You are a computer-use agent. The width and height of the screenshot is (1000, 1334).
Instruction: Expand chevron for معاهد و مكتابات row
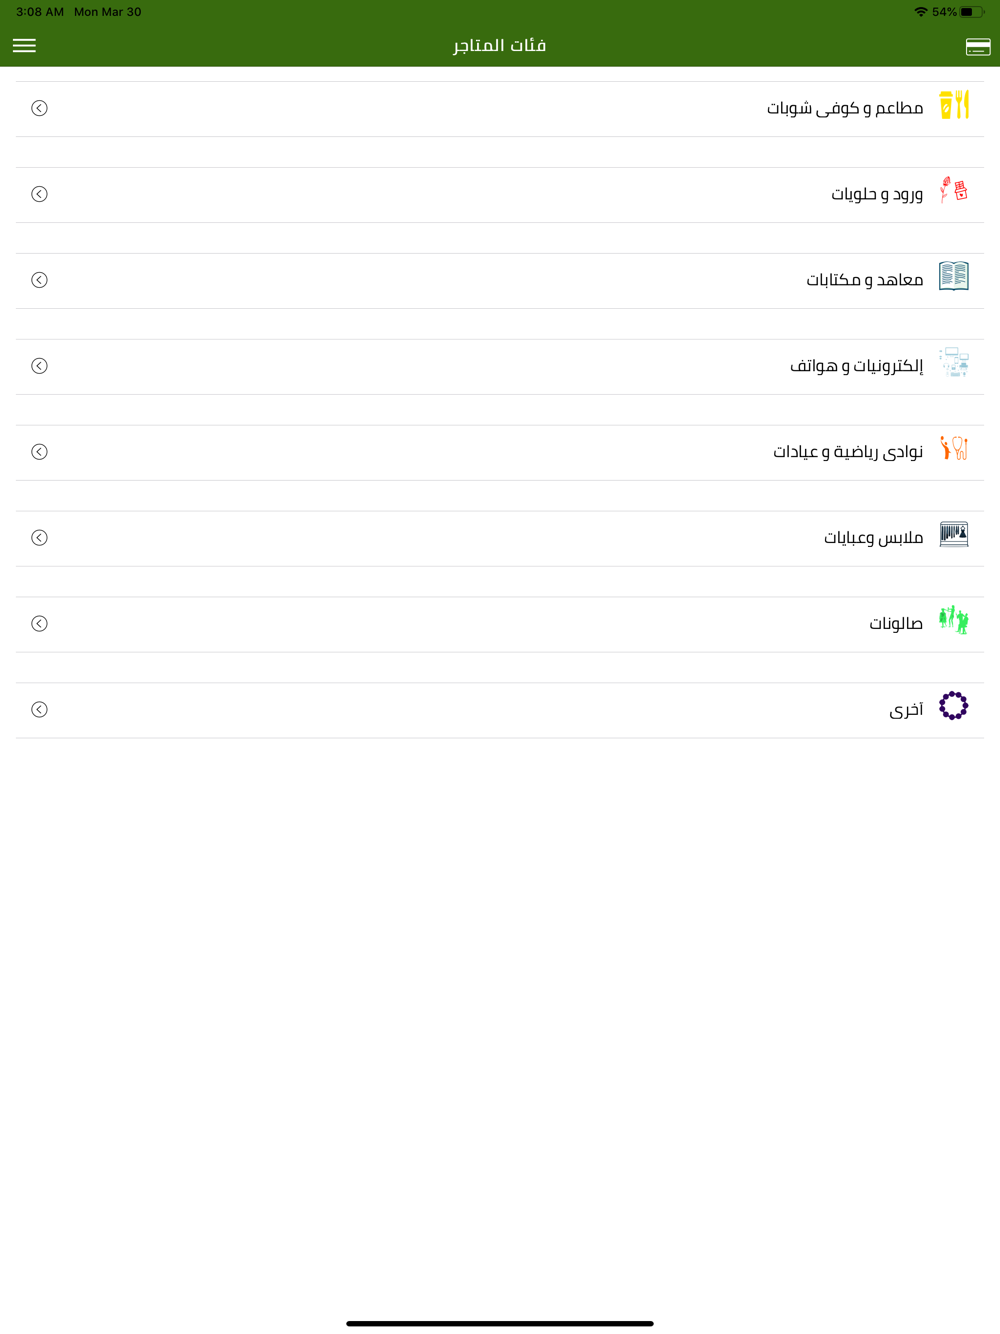point(39,280)
